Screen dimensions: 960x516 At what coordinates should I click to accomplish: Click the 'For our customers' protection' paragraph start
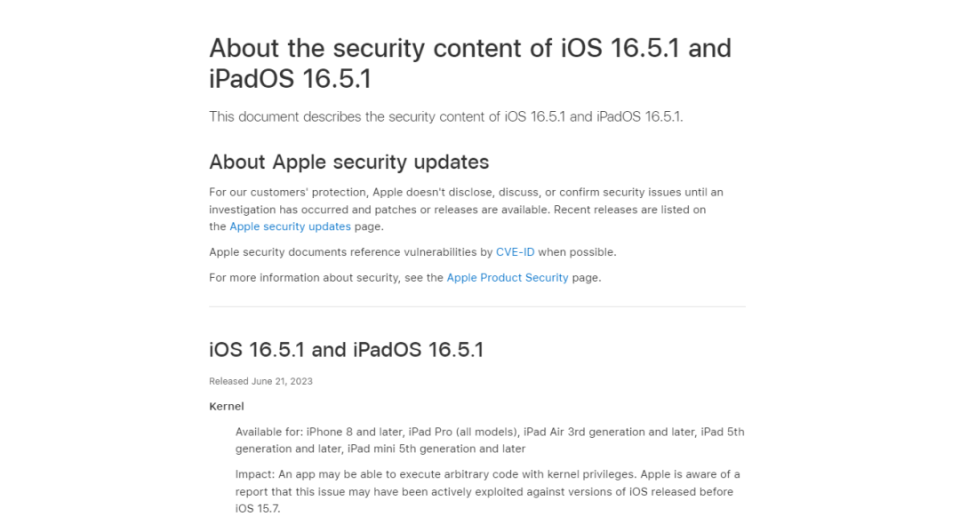point(290,191)
